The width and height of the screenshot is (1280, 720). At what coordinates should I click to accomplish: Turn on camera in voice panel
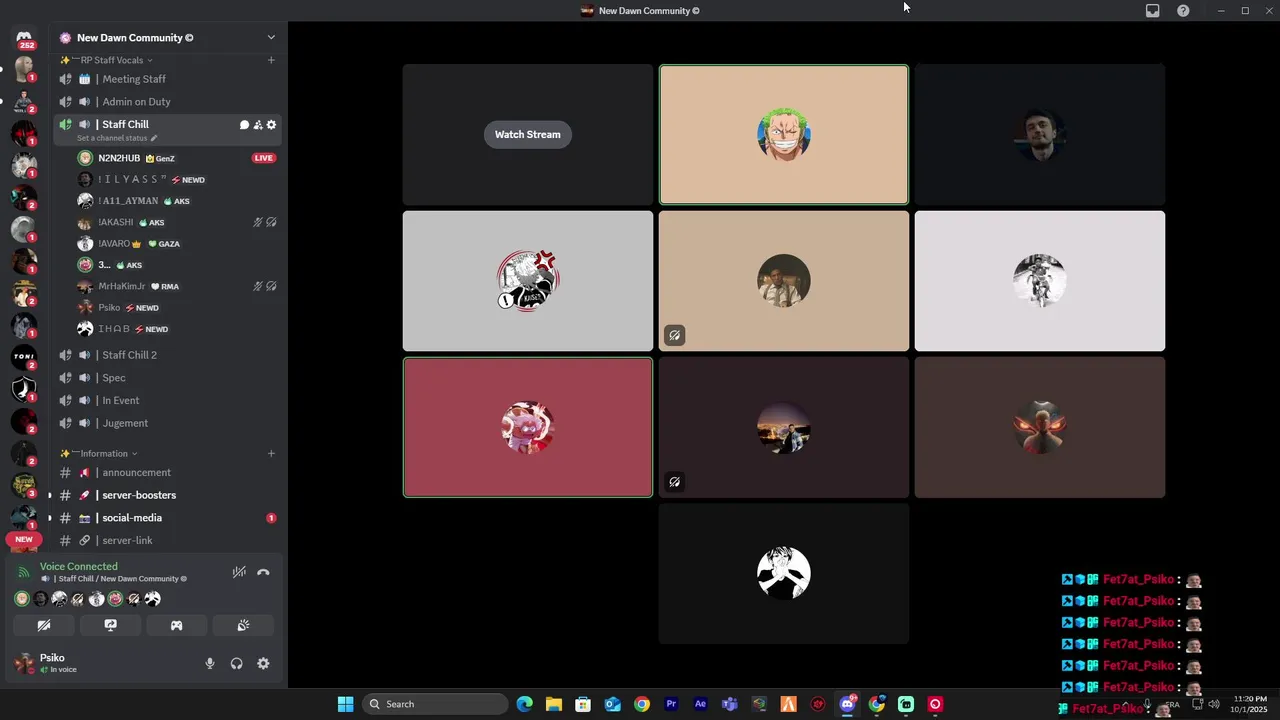44,625
